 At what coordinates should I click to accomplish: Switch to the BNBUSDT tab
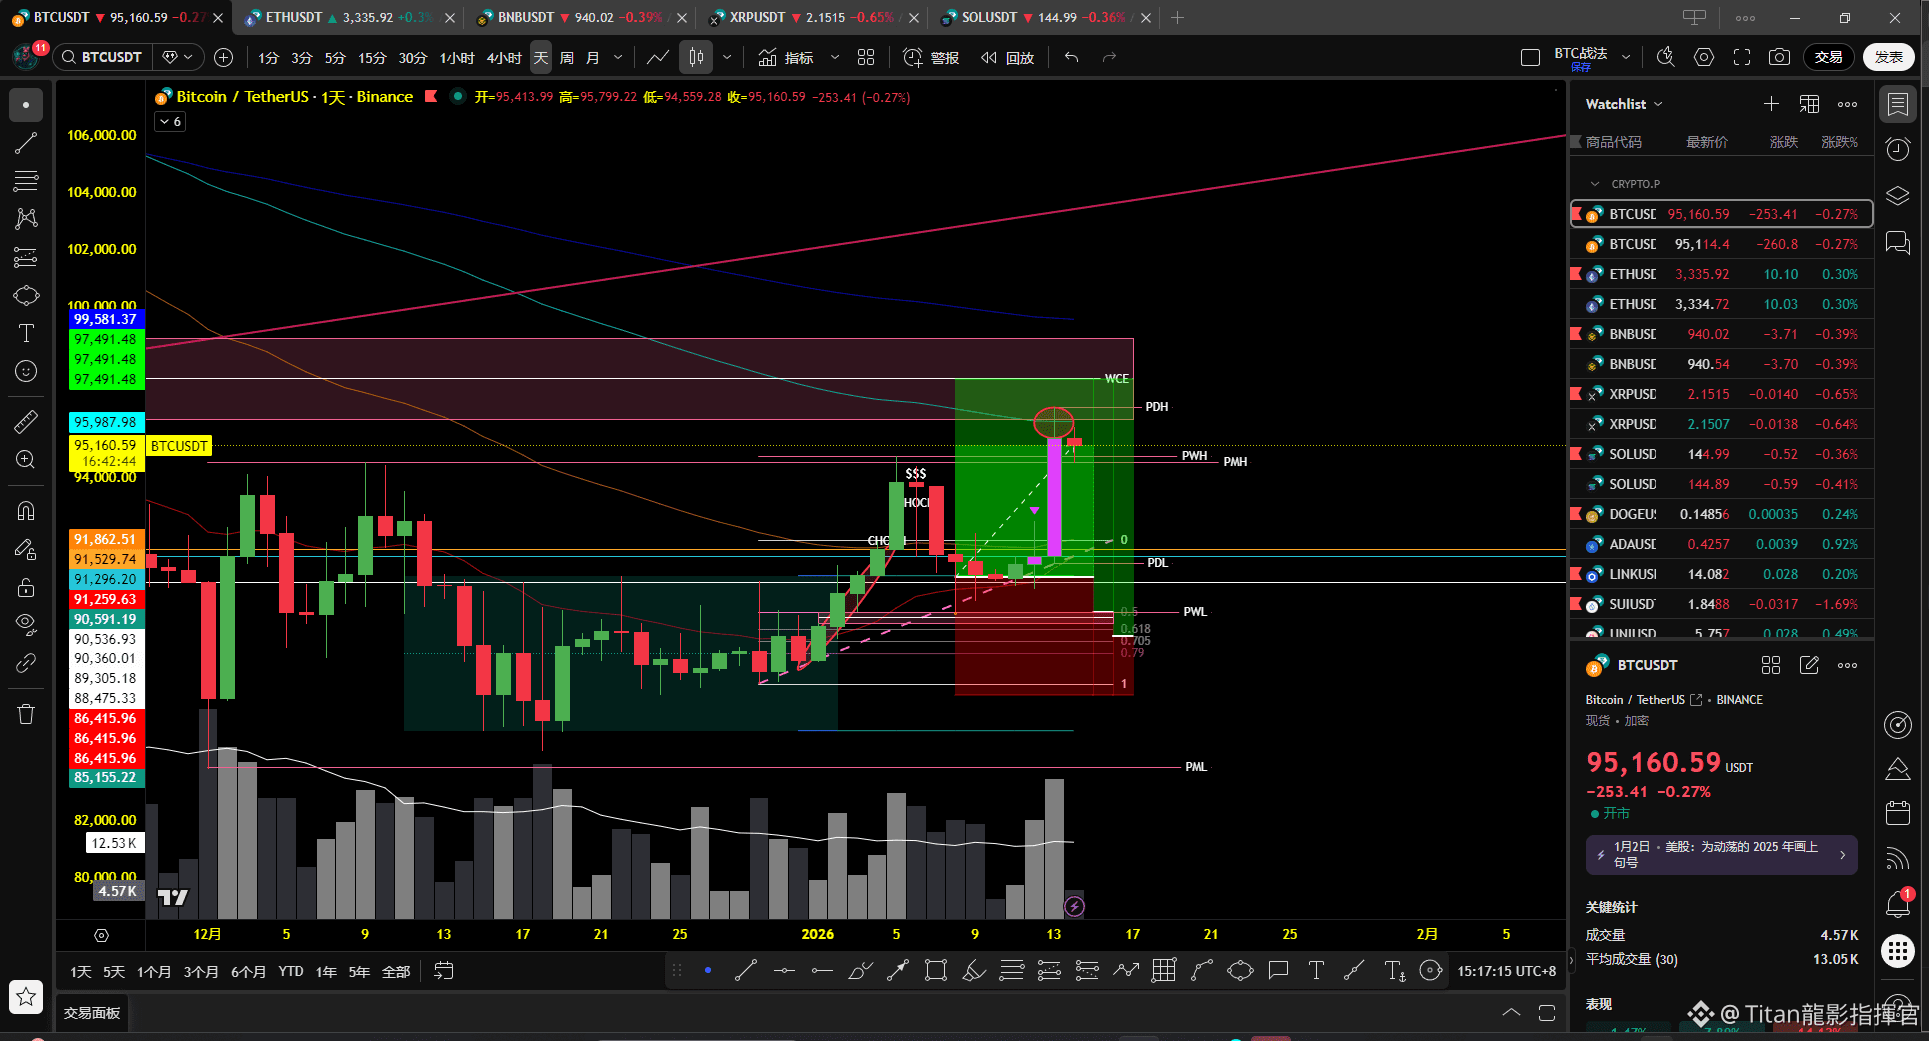coord(579,17)
